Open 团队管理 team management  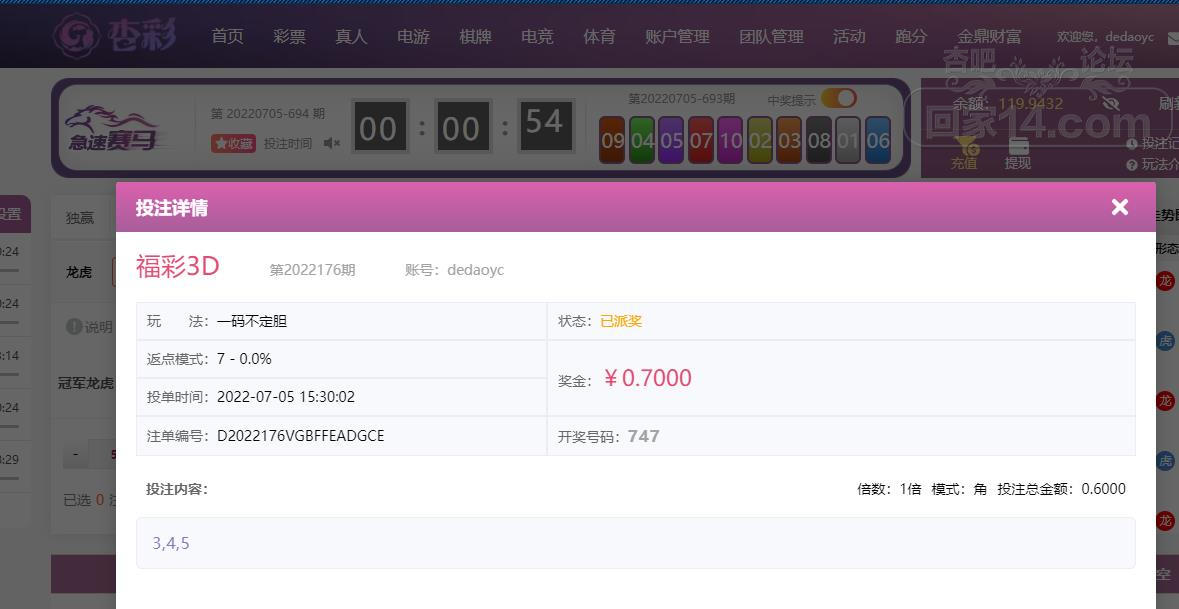click(771, 36)
